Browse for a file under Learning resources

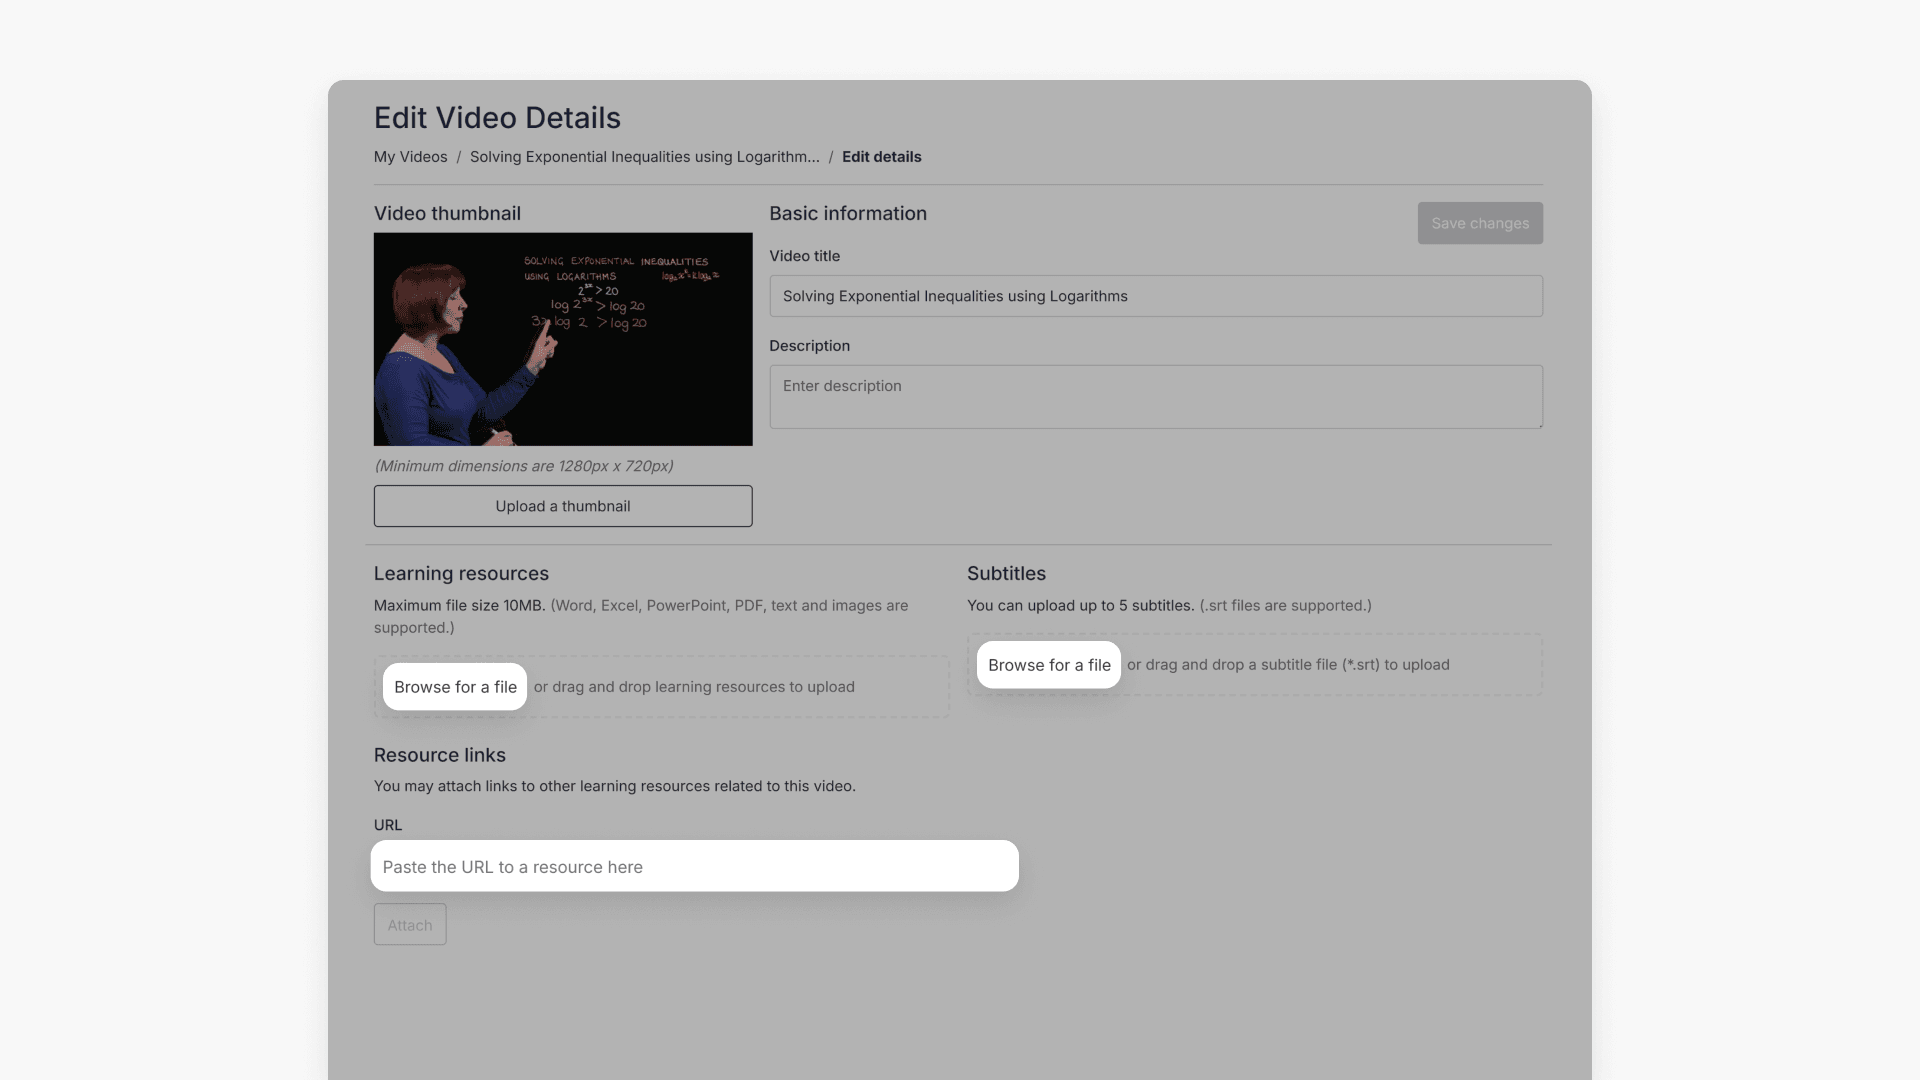(x=454, y=686)
